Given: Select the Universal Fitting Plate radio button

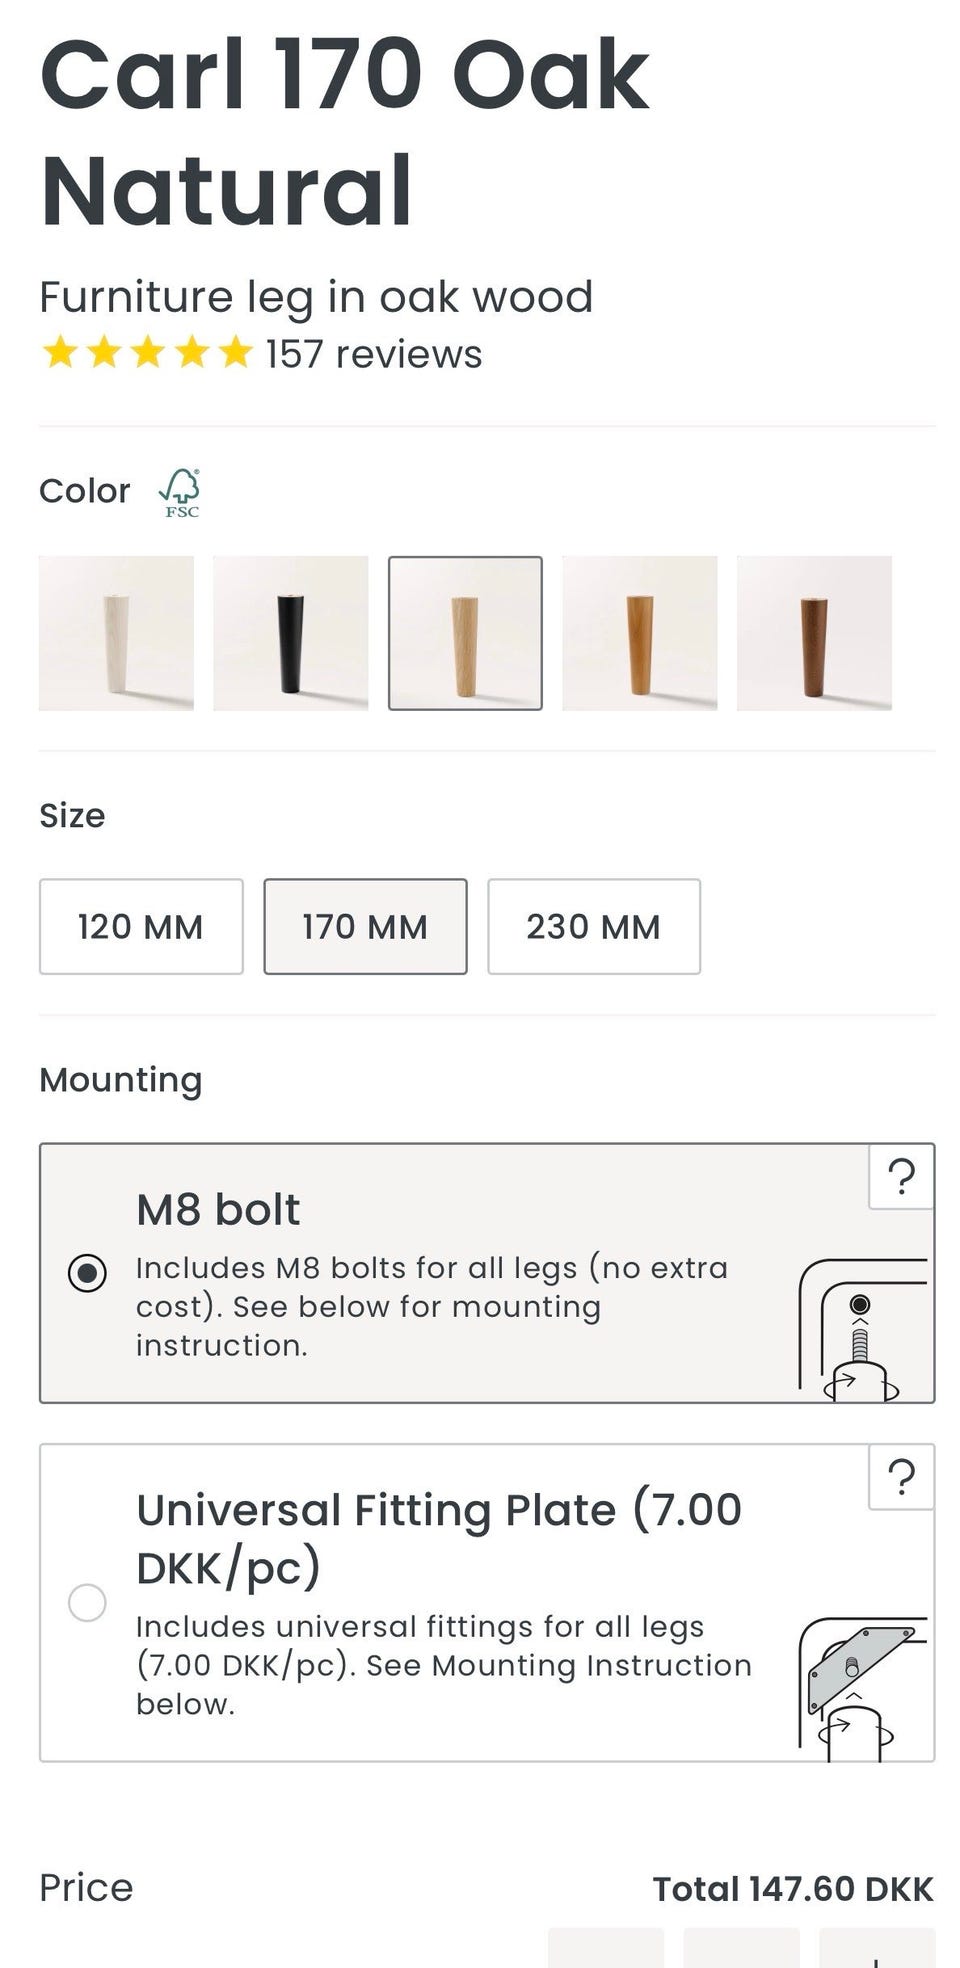Looking at the screenshot, I should [87, 1602].
